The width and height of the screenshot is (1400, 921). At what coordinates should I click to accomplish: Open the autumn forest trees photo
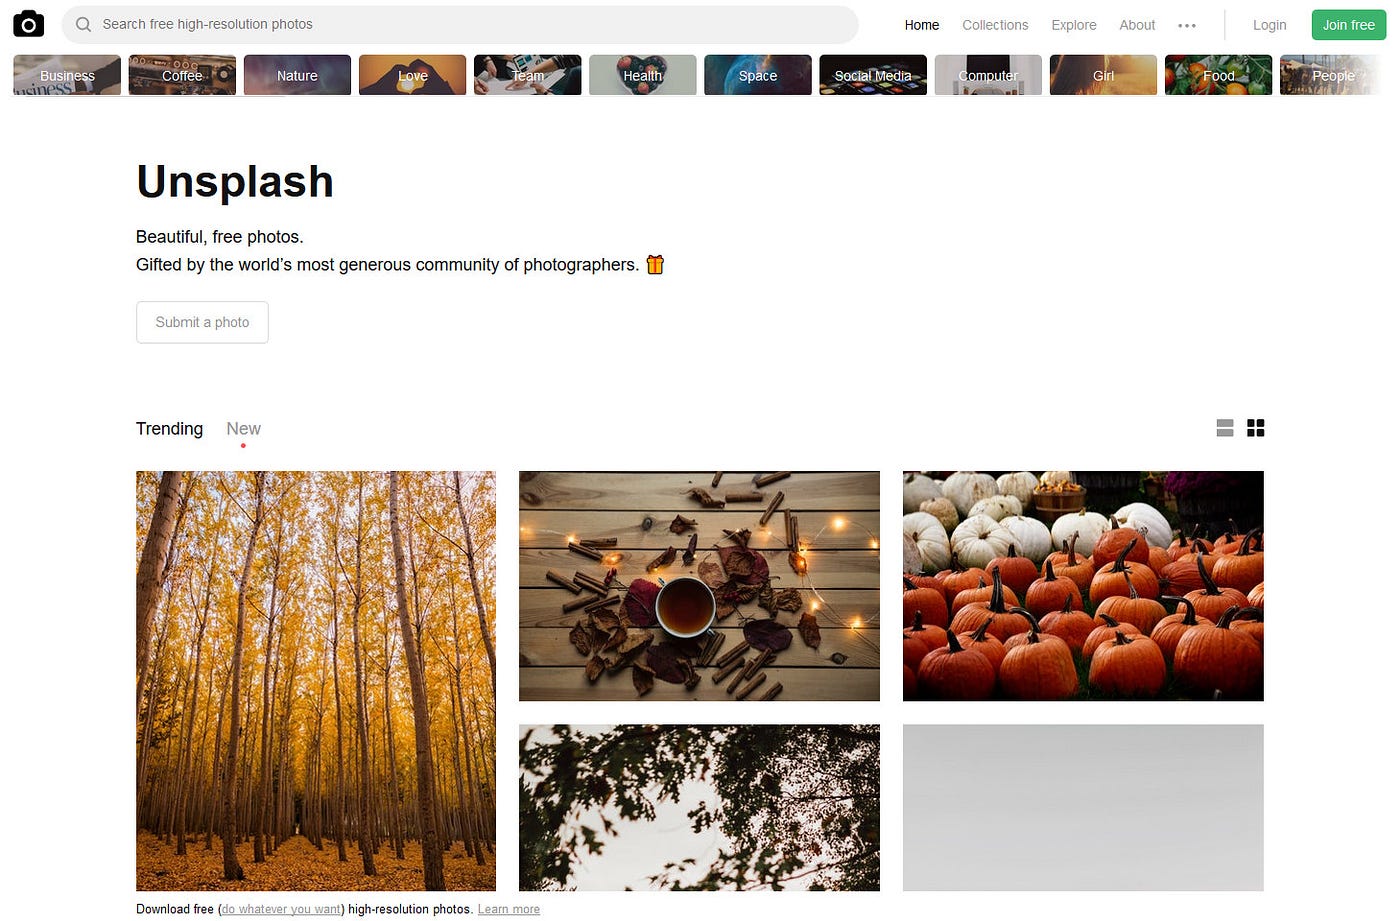[x=316, y=681]
